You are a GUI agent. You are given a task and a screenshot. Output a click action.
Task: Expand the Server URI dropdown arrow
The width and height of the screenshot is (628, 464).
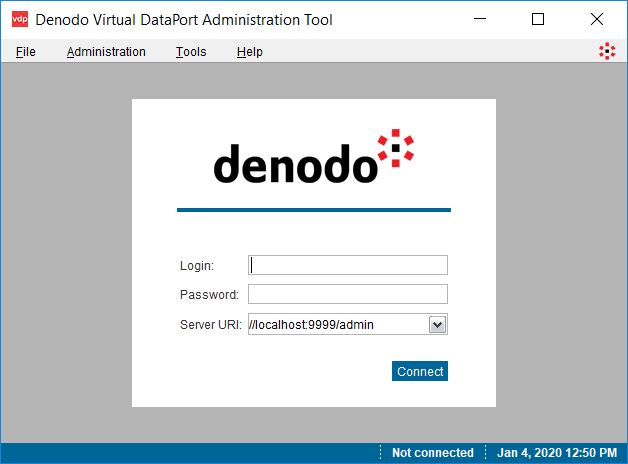pyautogui.click(x=437, y=325)
